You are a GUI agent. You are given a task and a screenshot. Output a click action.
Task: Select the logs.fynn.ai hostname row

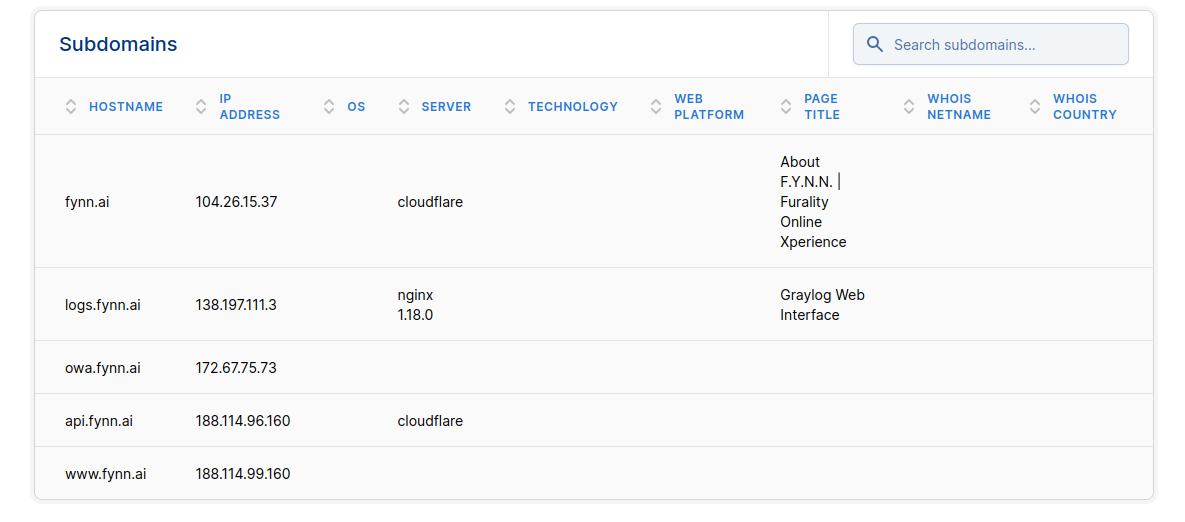click(x=103, y=305)
